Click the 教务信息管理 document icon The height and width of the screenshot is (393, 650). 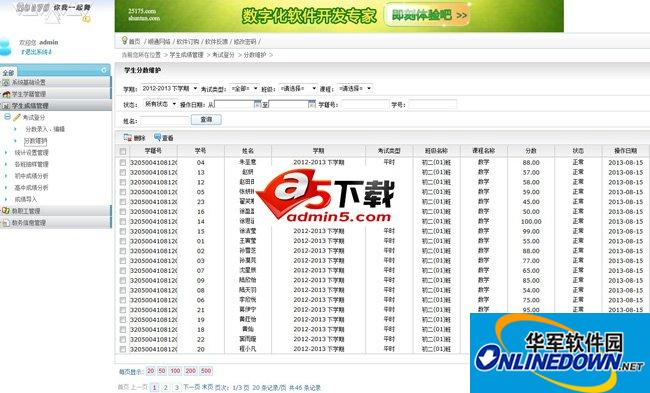[x=6, y=223]
